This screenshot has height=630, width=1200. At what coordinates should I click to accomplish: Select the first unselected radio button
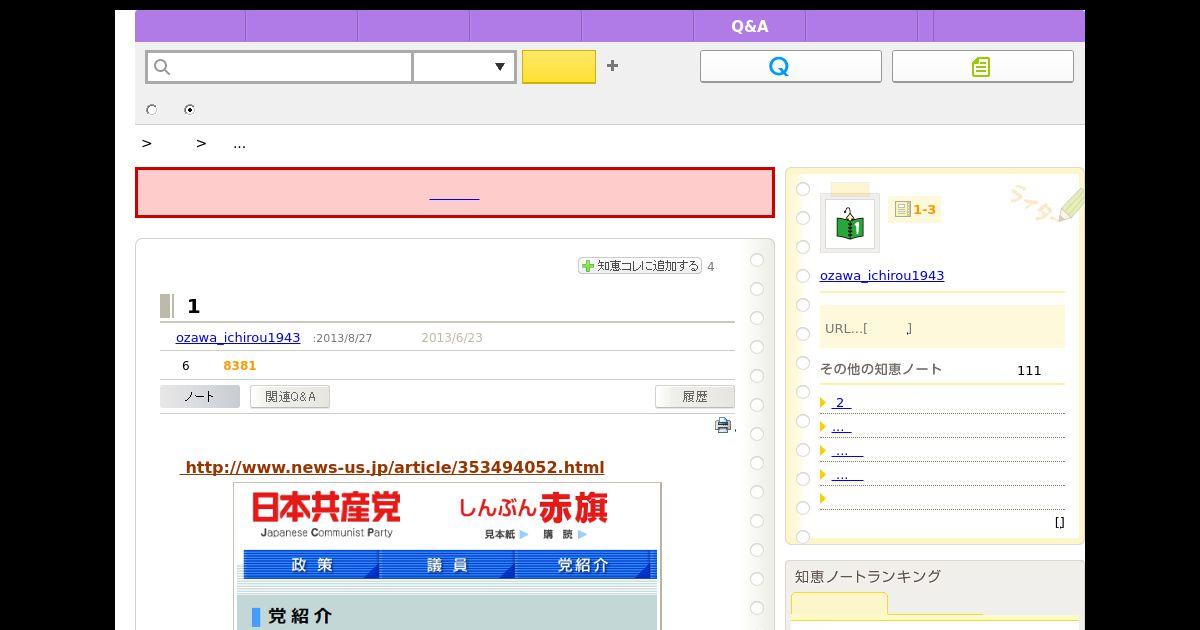tap(152, 110)
